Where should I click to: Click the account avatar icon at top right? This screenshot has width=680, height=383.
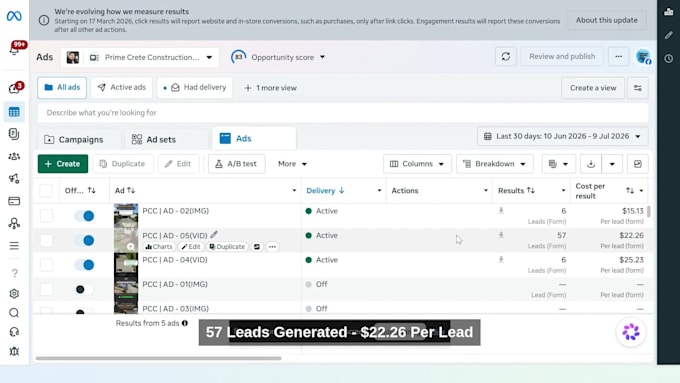pos(644,56)
